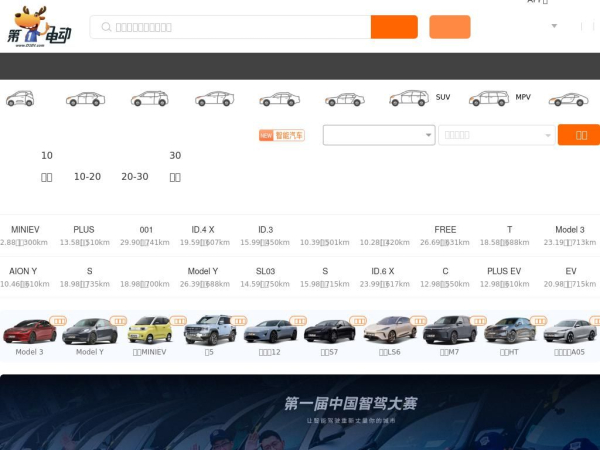
Task: Click the badge on the Model 3 thumbnail
Action: pos(58,321)
